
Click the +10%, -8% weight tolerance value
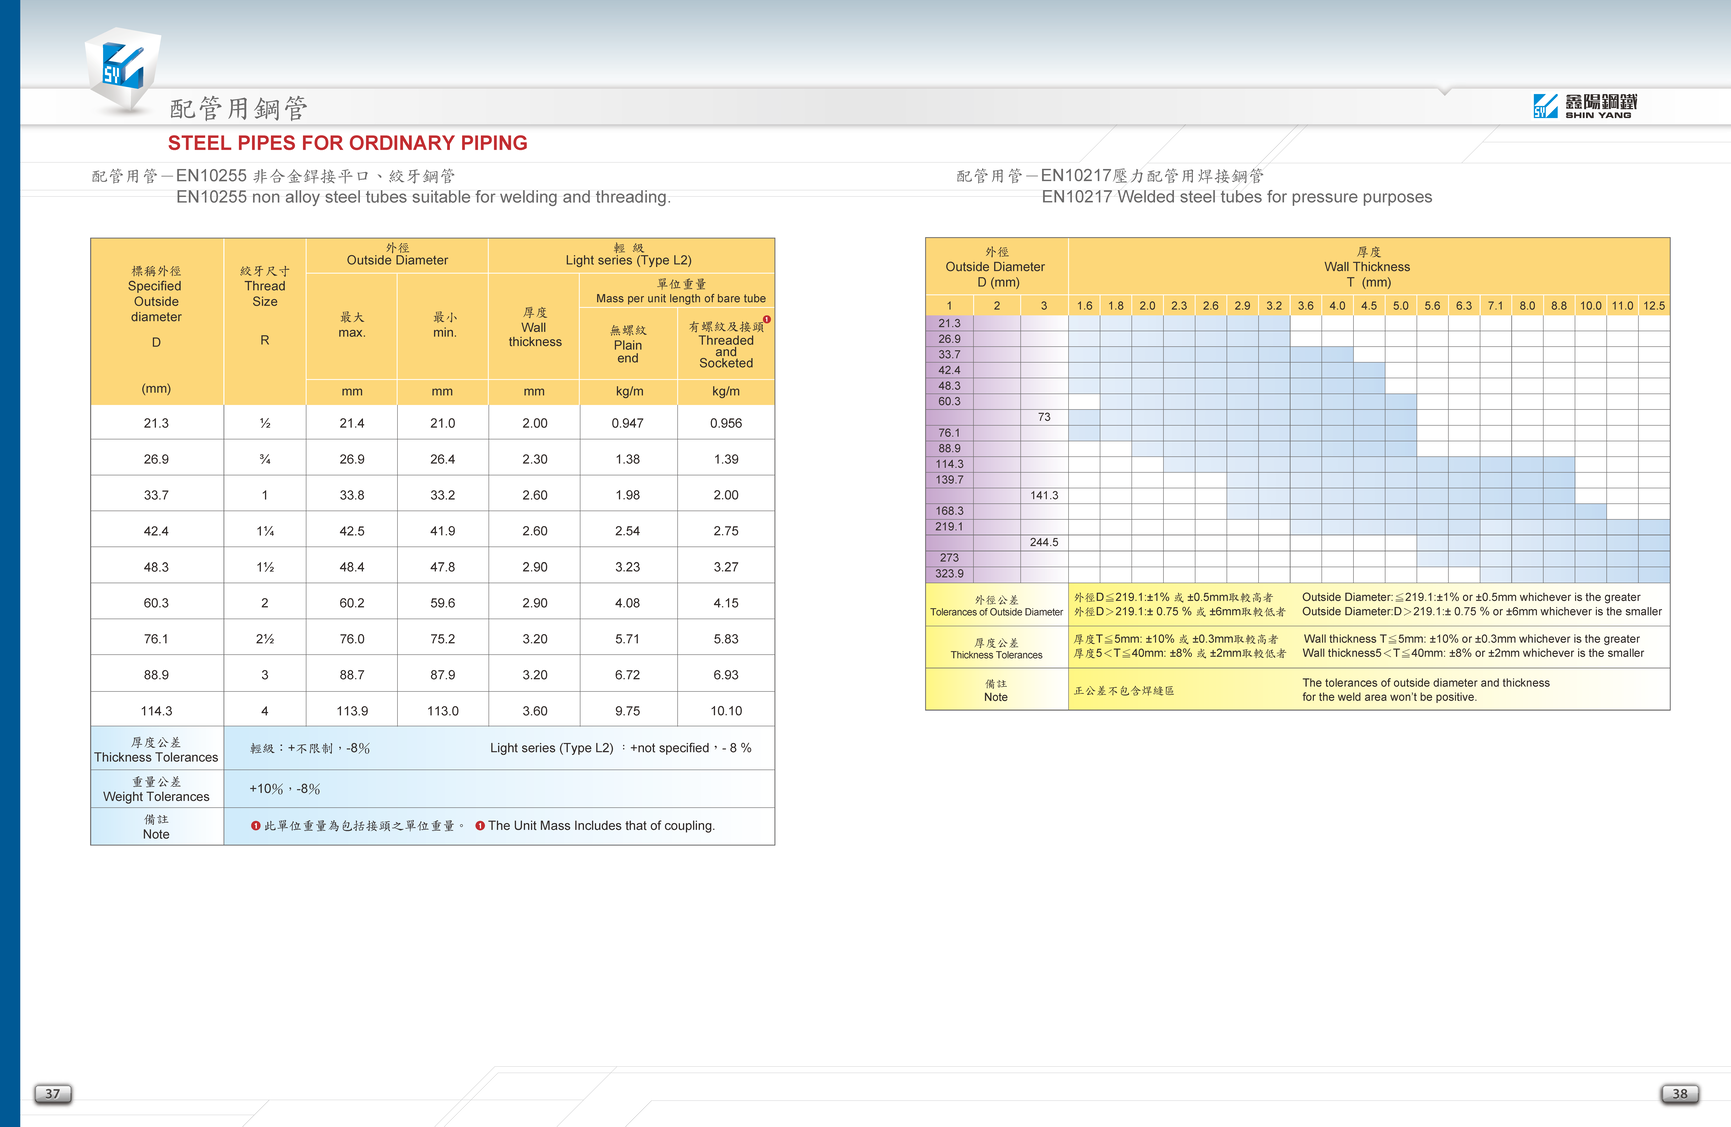click(285, 789)
